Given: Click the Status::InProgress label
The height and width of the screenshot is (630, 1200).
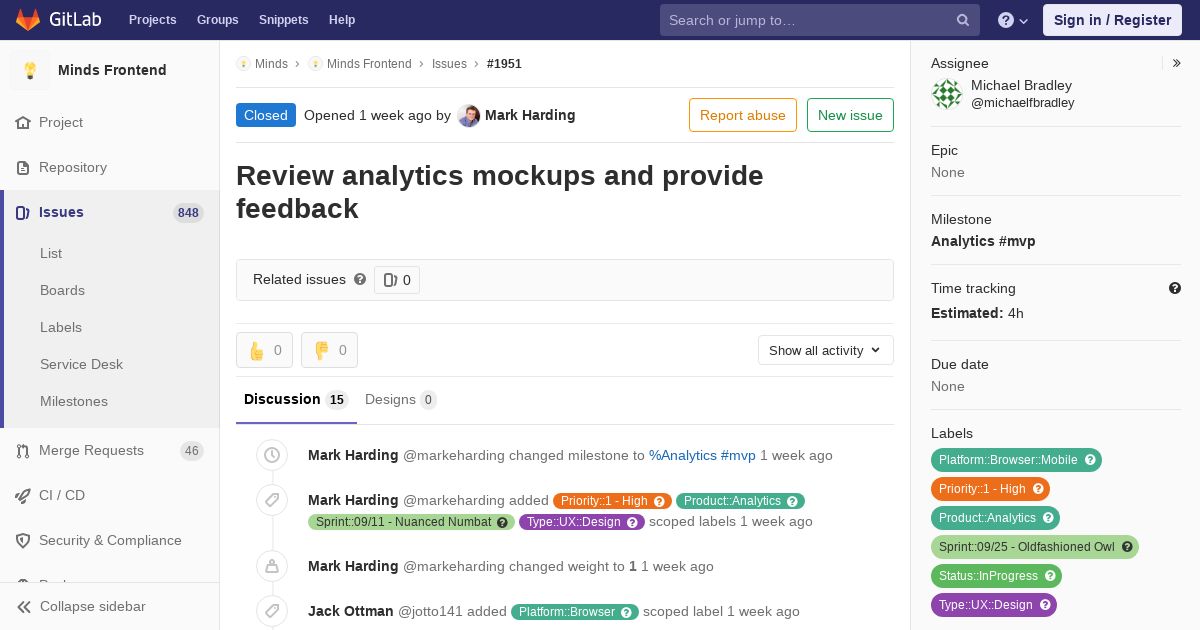Looking at the screenshot, I should pyautogui.click(x=996, y=576).
